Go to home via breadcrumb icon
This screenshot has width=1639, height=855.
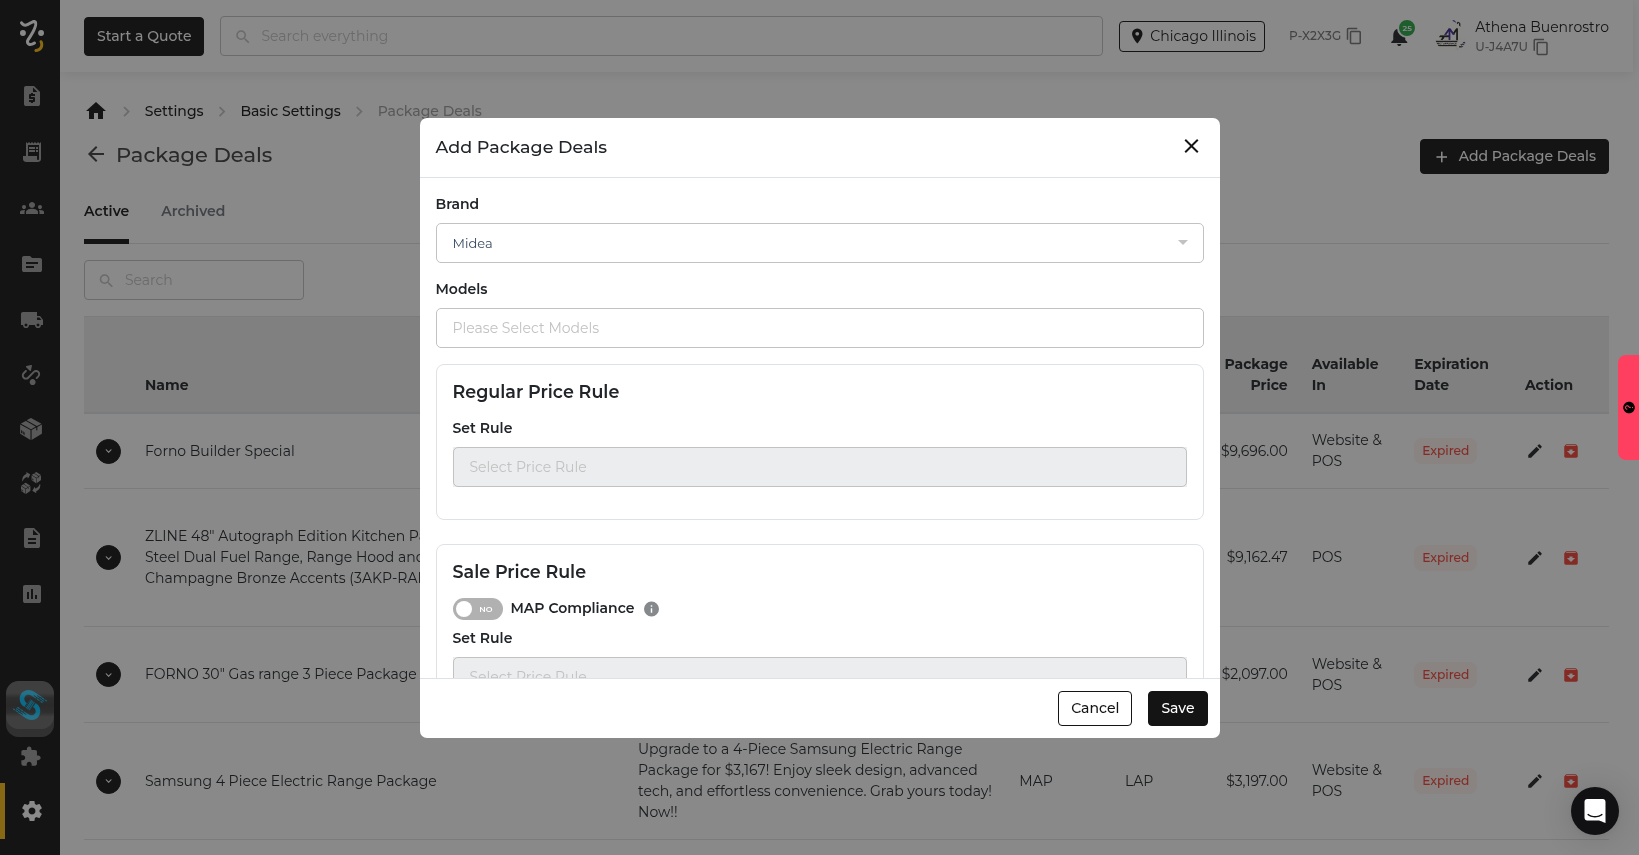[96, 111]
